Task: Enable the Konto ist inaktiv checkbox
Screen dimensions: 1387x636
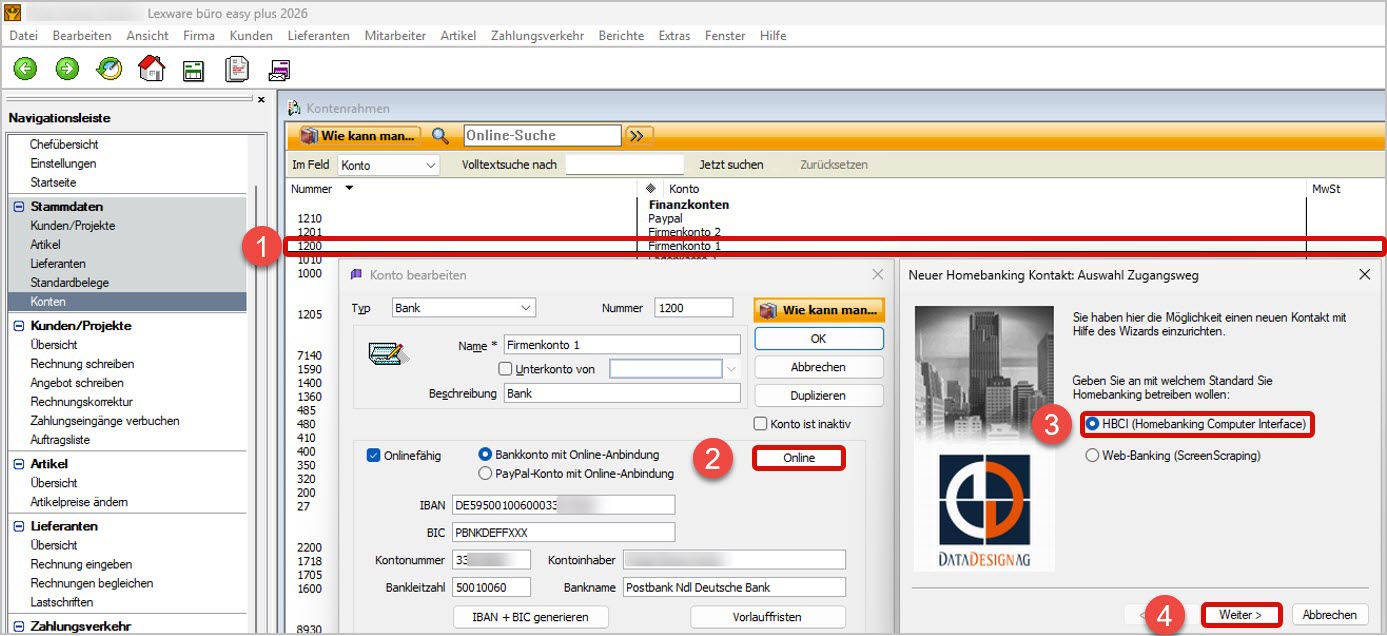Action: point(761,424)
